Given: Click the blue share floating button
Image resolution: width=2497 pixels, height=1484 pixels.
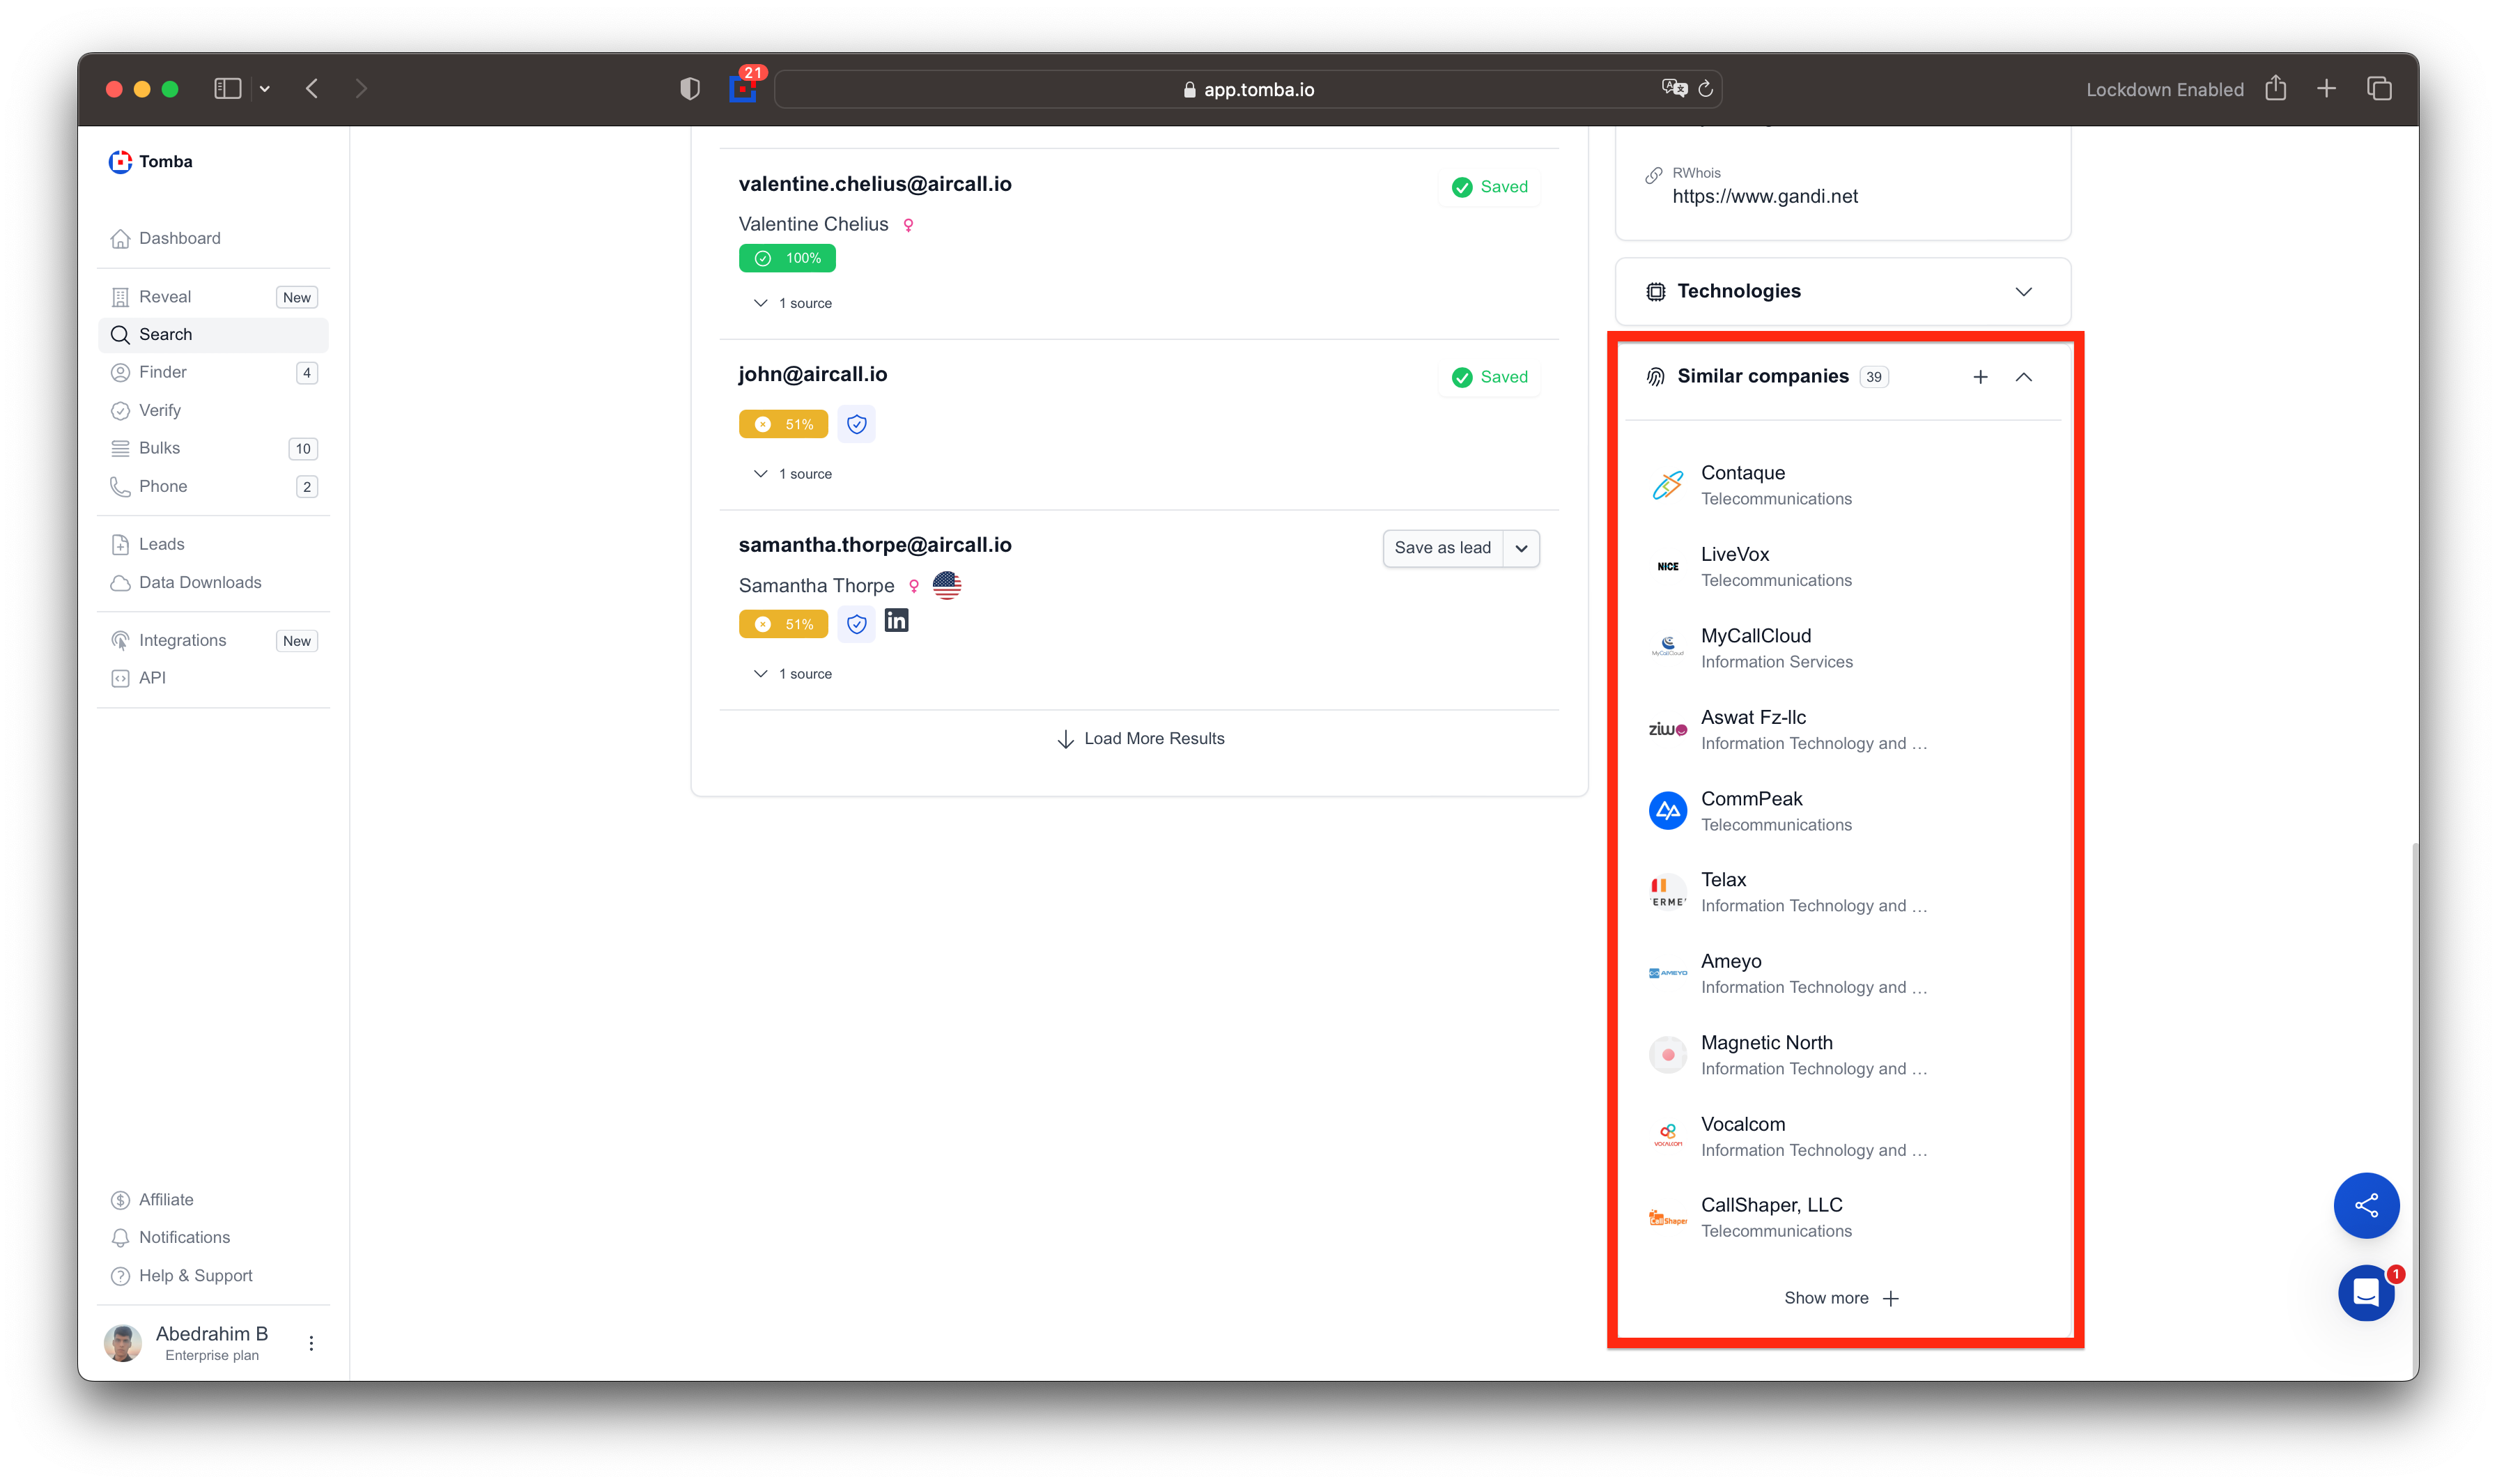Looking at the screenshot, I should [2365, 1205].
